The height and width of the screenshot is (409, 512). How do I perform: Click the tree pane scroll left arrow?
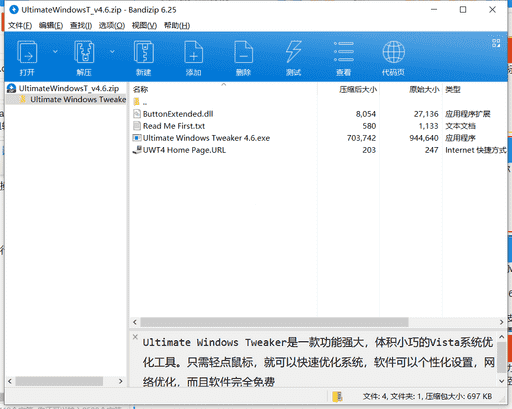click(10, 381)
